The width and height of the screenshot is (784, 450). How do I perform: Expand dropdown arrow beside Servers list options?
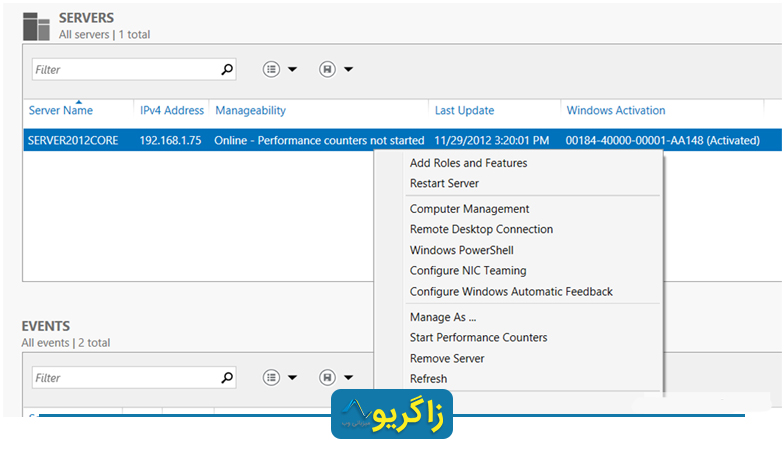point(292,70)
